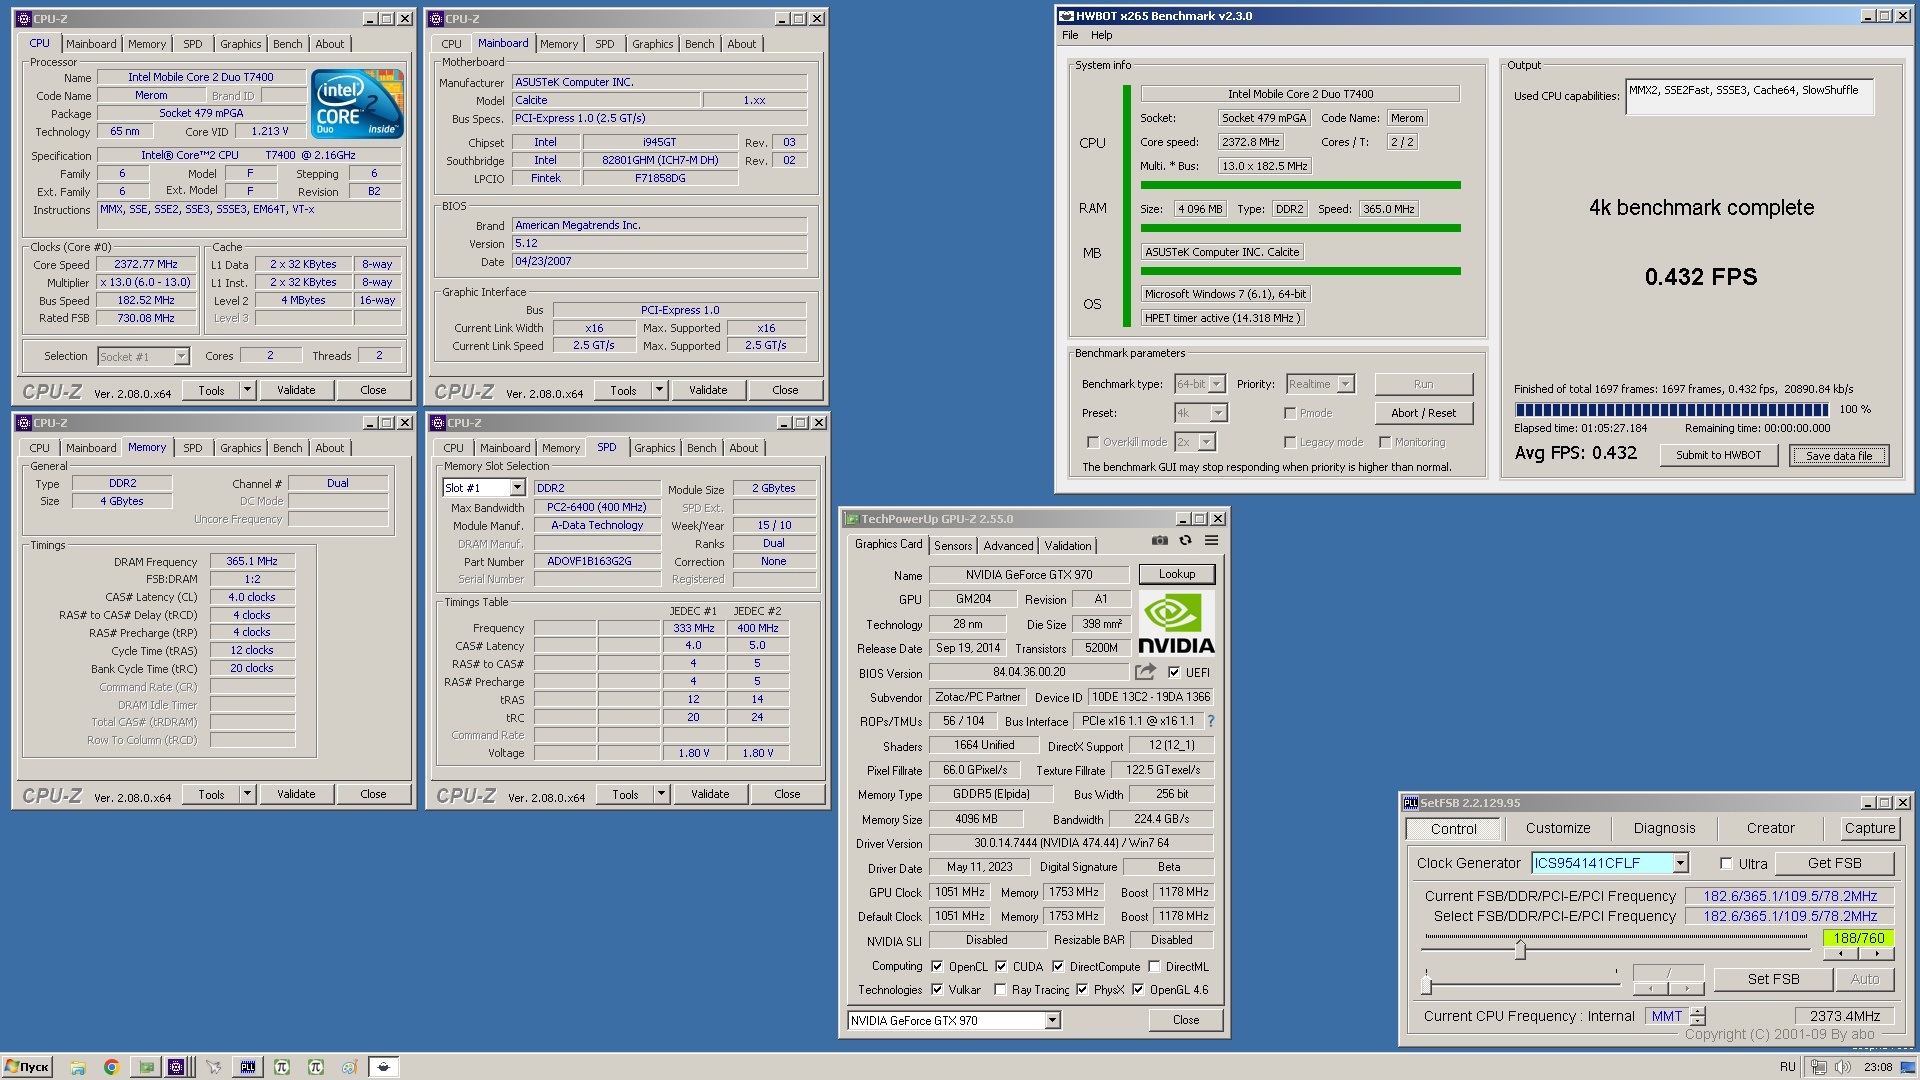Click SetFSB title bar icon

pos(1410,802)
